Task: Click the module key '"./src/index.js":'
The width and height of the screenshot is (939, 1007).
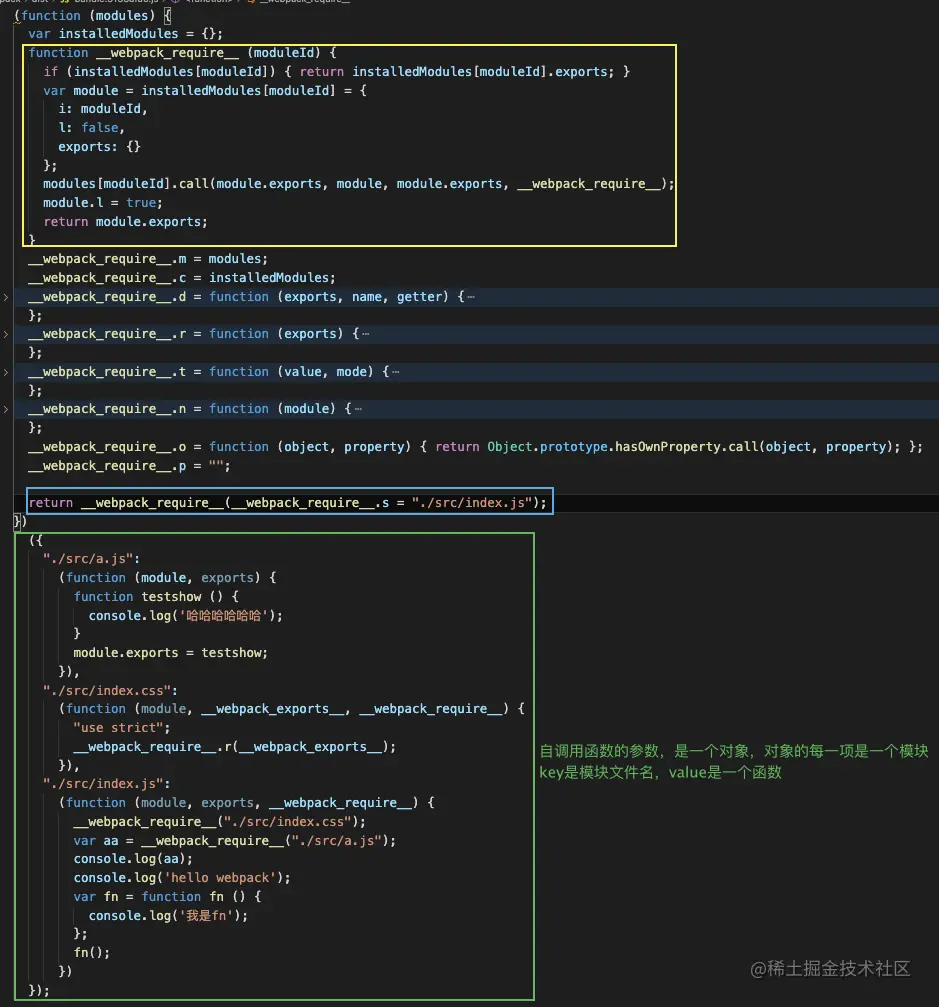Action: [106, 784]
